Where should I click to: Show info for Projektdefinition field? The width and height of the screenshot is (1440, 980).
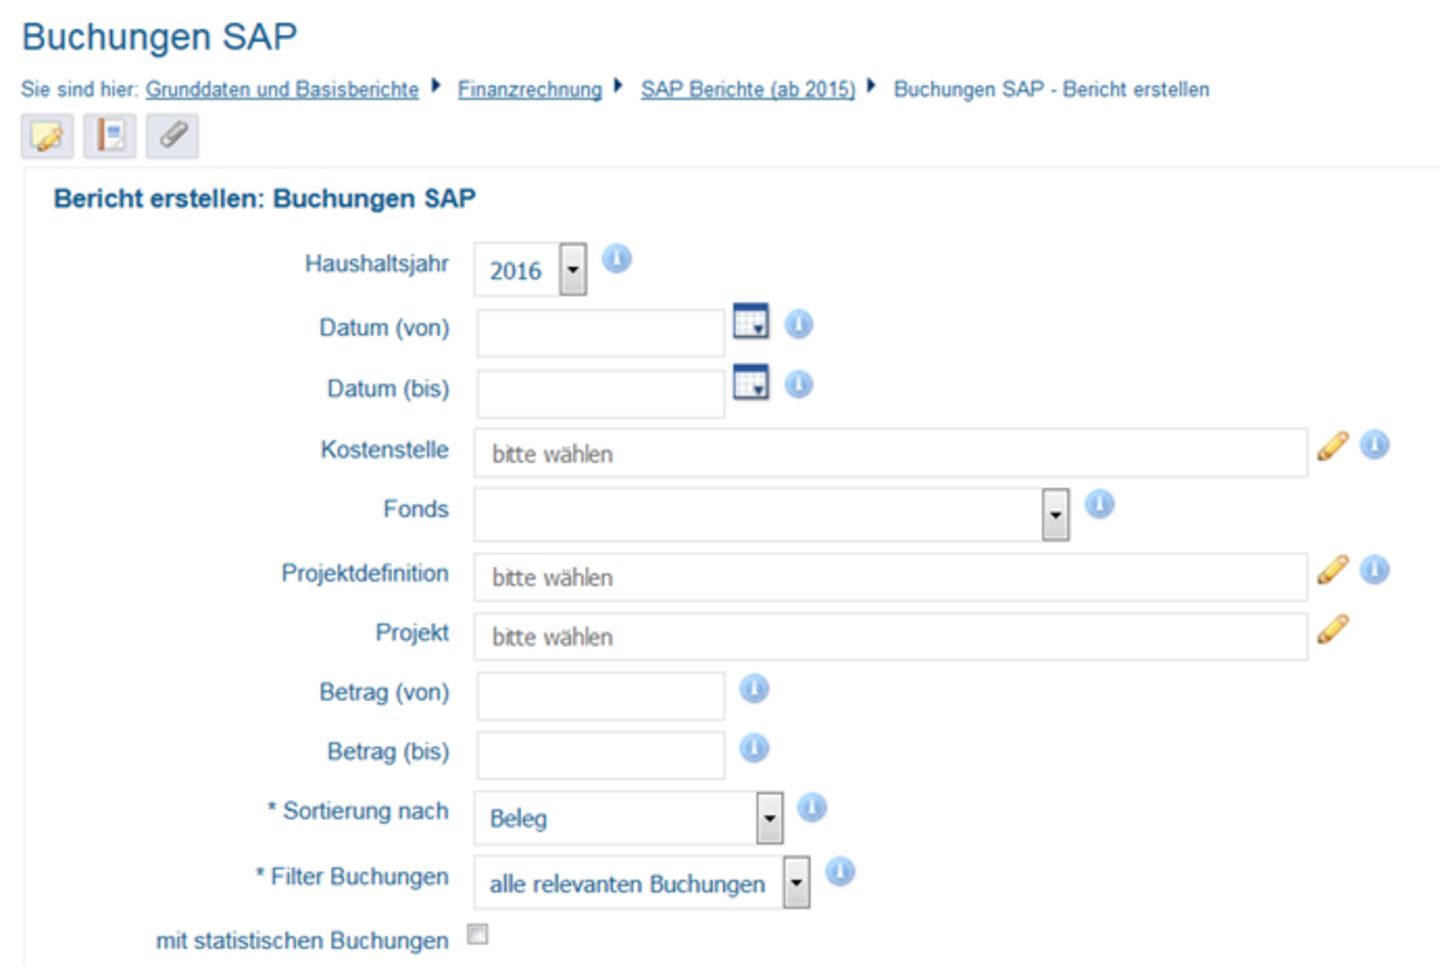click(1375, 570)
